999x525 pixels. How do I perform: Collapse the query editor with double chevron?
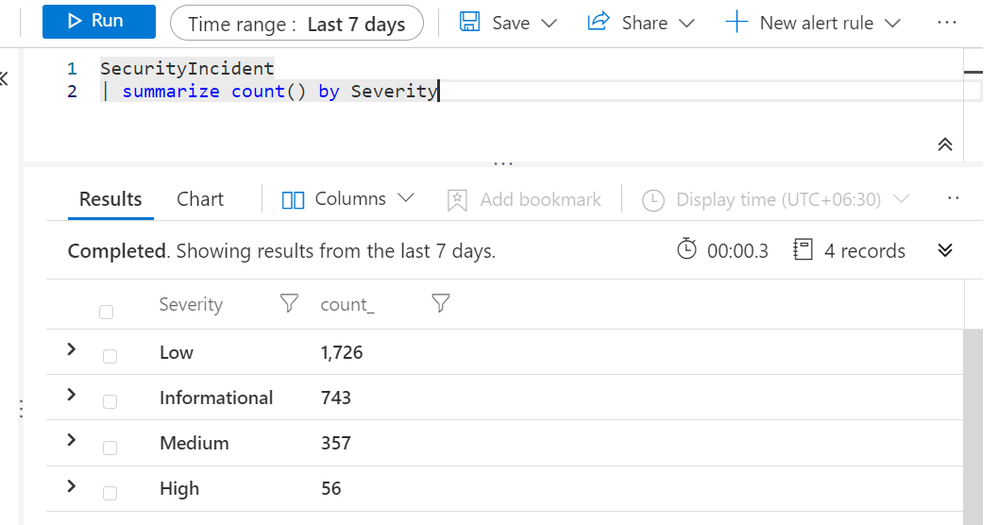[945, 145]
